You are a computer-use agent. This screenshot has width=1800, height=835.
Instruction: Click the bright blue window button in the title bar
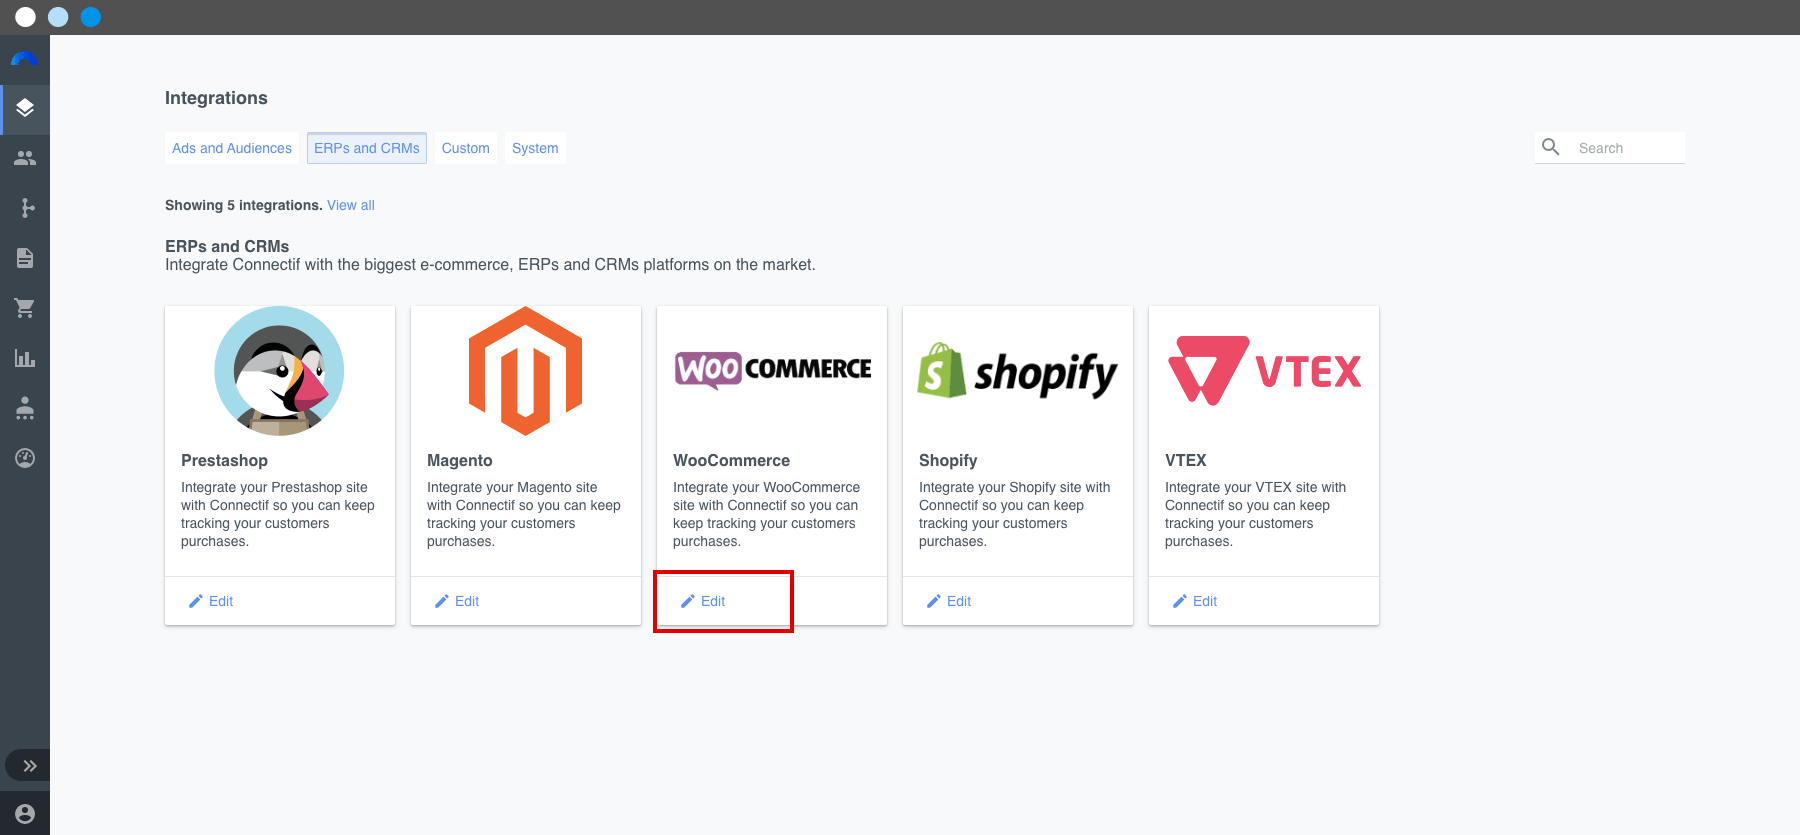click(91, 17)
